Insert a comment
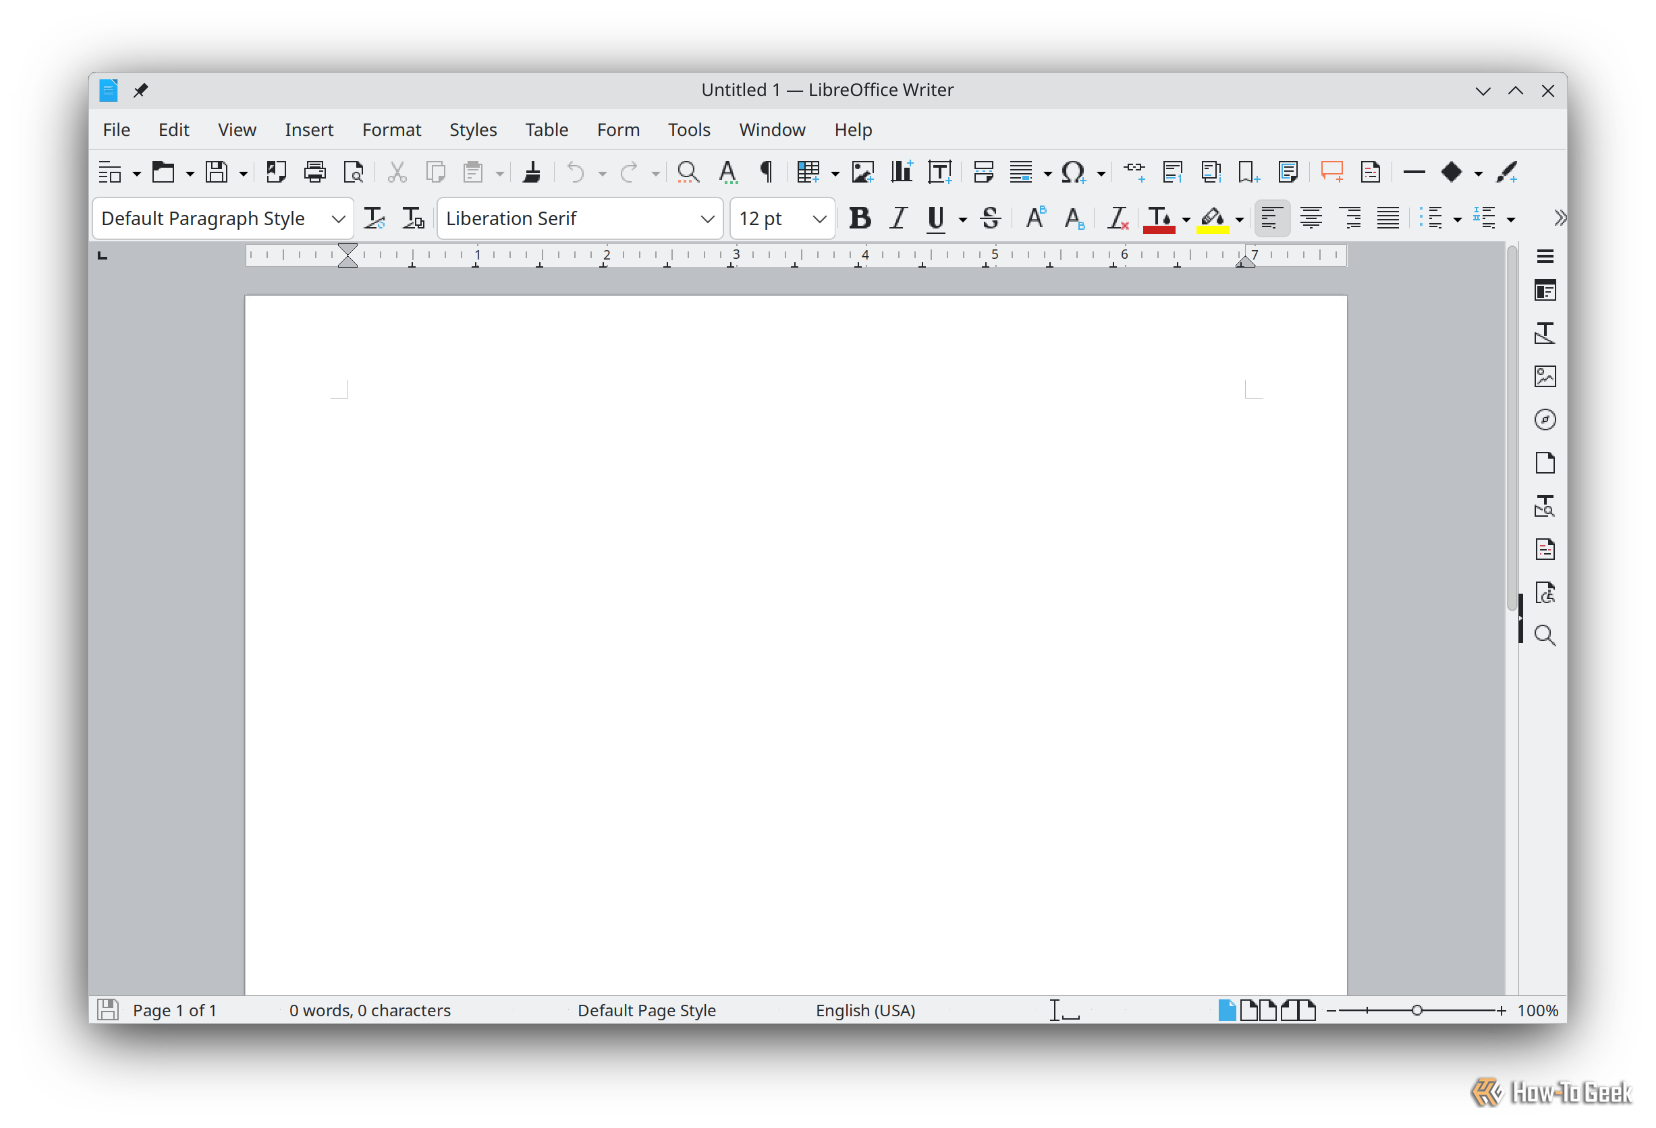Screen dimensions: 1656x1128 [x=1331, y=171]
